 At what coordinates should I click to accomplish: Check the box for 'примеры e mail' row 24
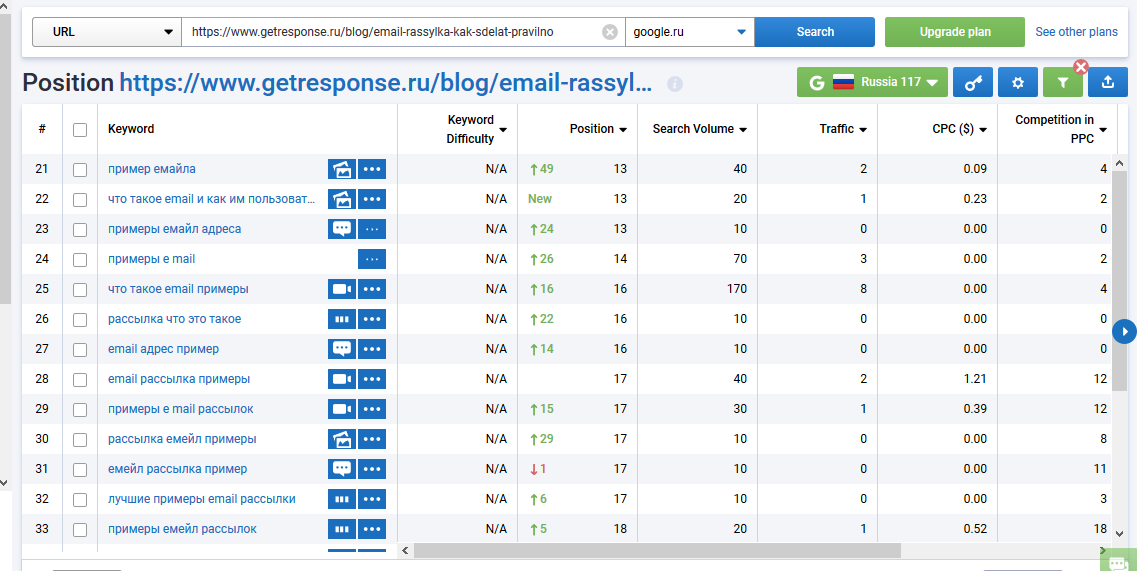(80, 260)
